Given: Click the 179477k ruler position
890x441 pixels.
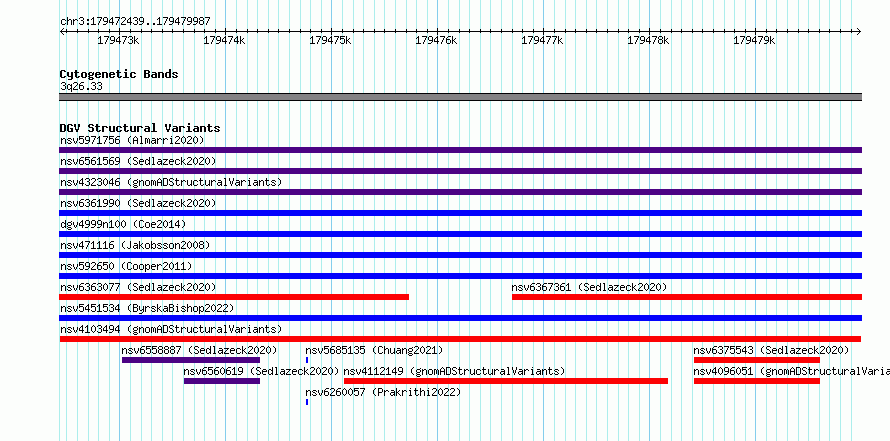Looking at the screenshot, I should (x=542, y=40).
